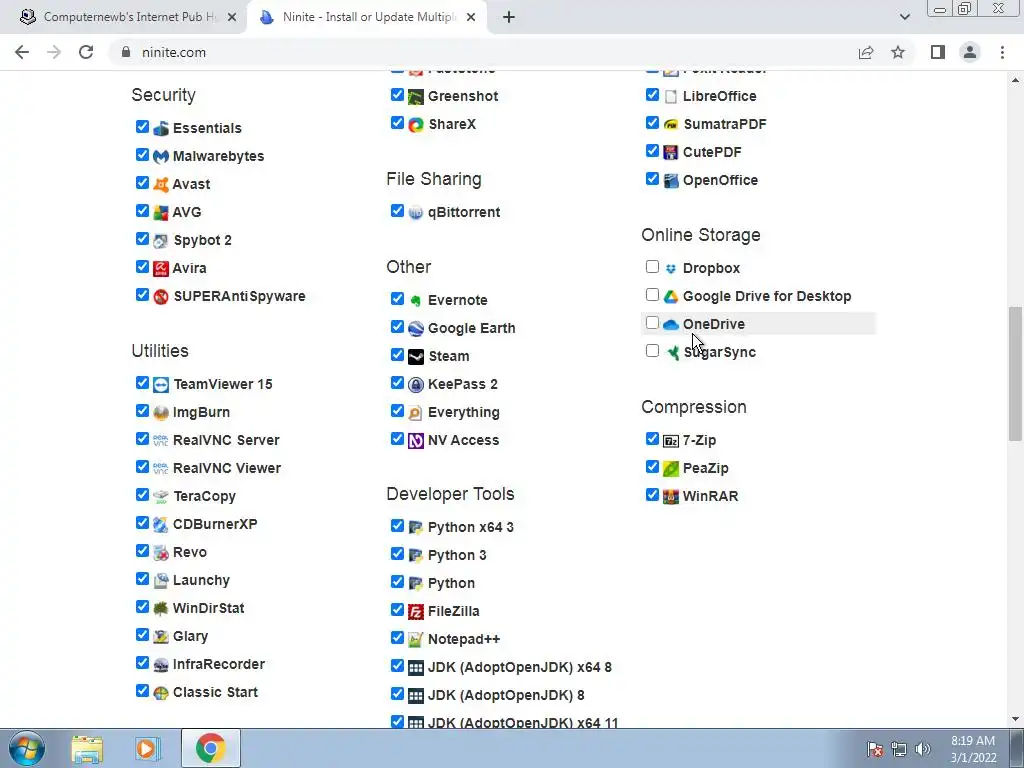Click the Google Earth icon
The image size is (1024, 768).
click(x=416, y=328)
